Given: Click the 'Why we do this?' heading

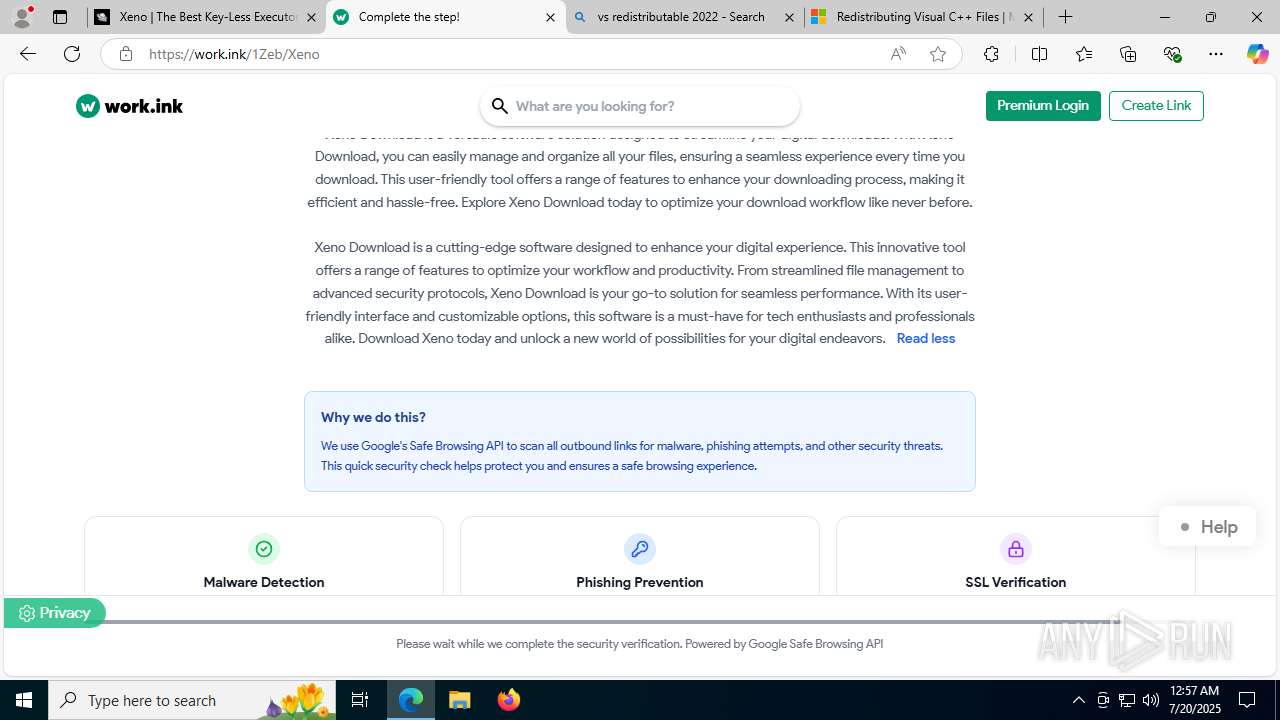Looking at the screenshot, I should [373, 418].
